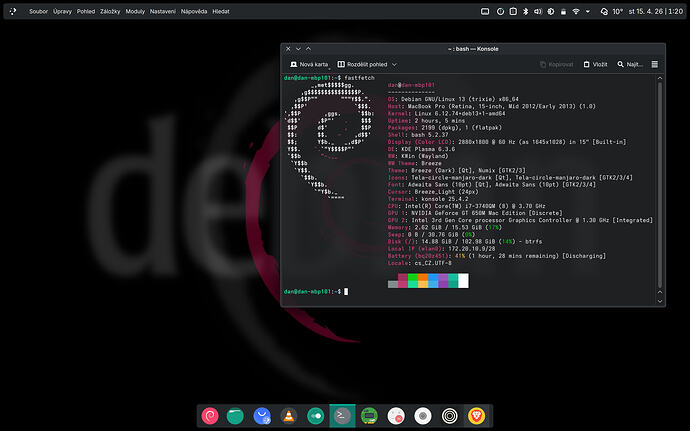Click the 'fastfetch' command text
690x431 pixels.
coord(360,78)
